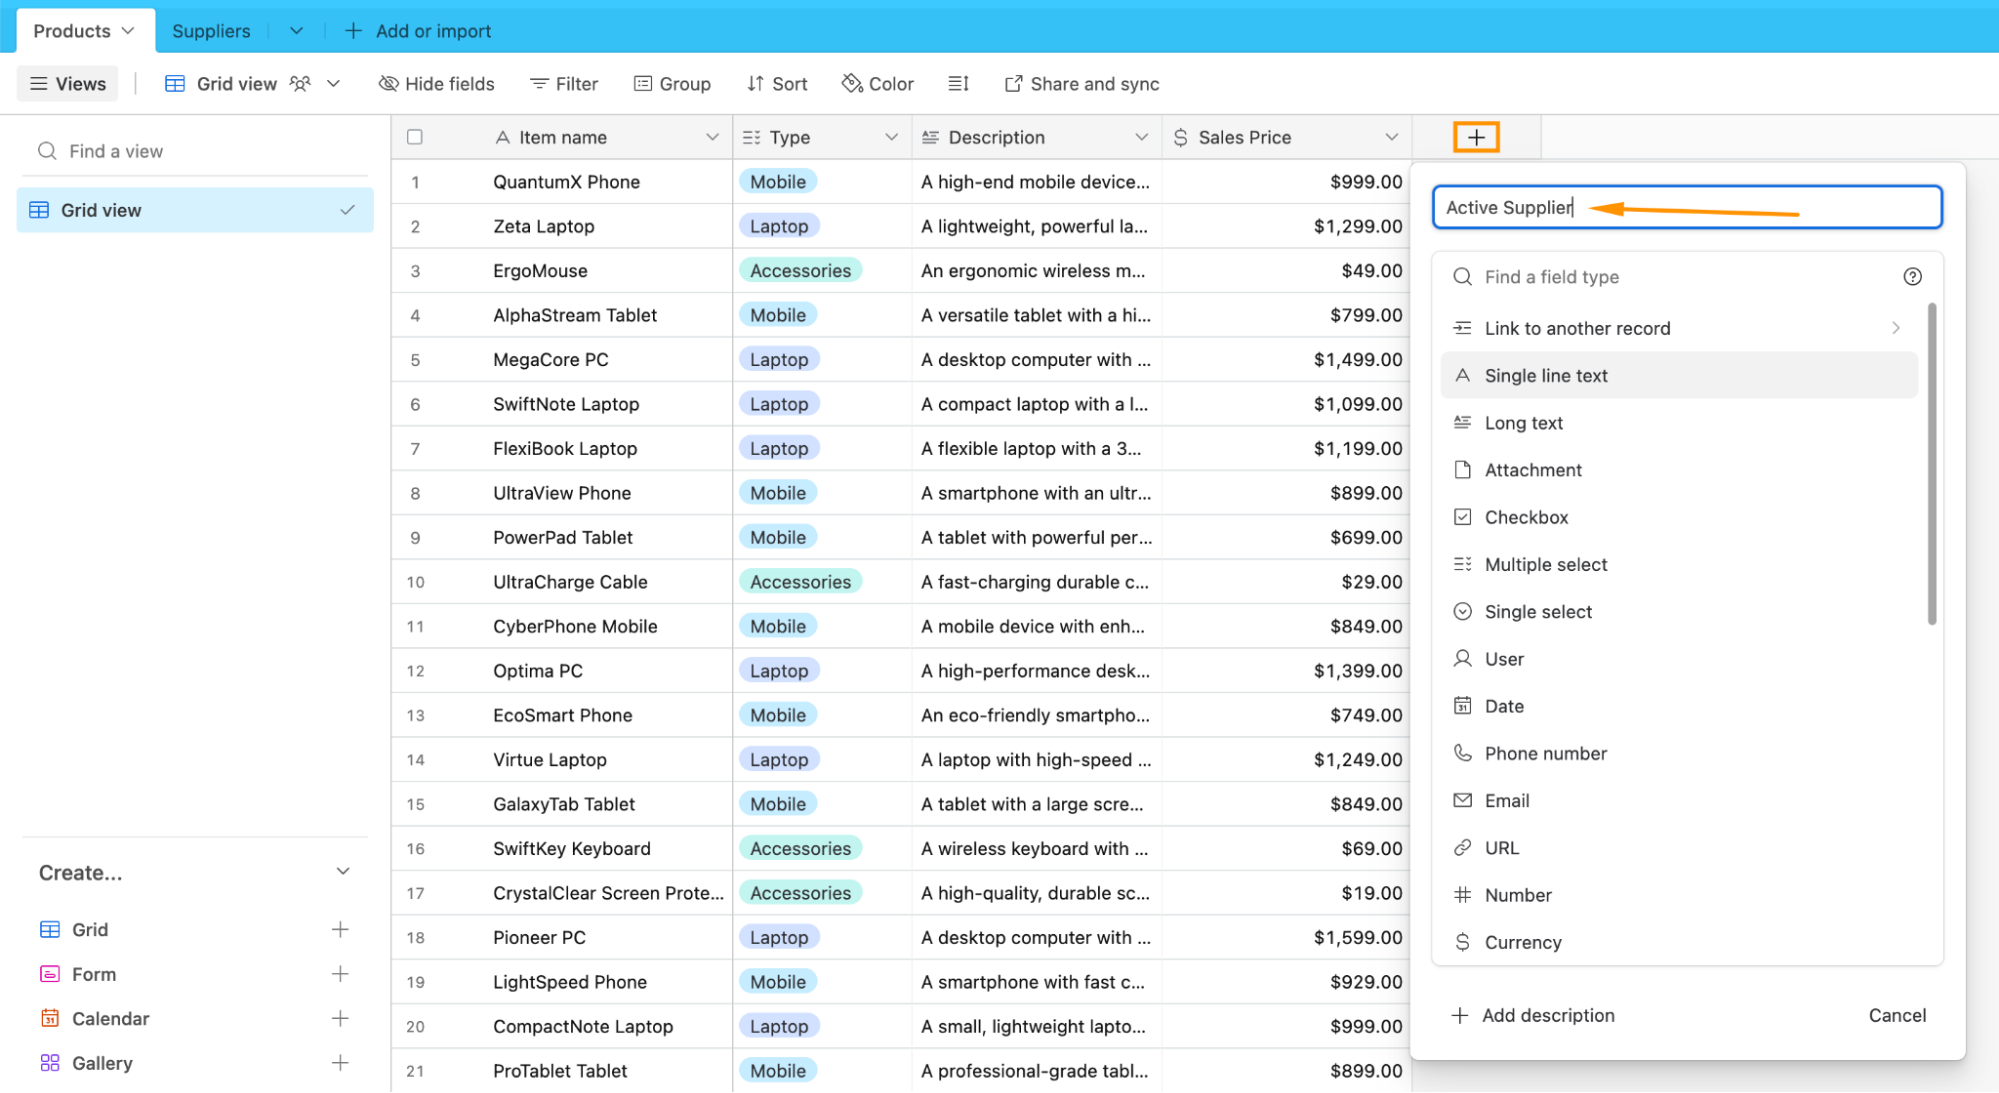
Task: Click Add description
Action: (x=1533, y=1016)
